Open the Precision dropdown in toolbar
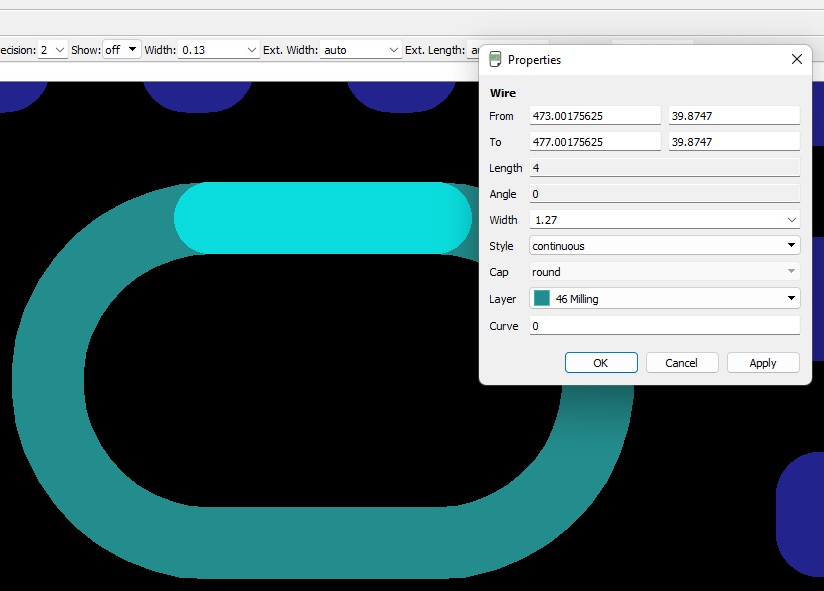 [x=53, y=50]
